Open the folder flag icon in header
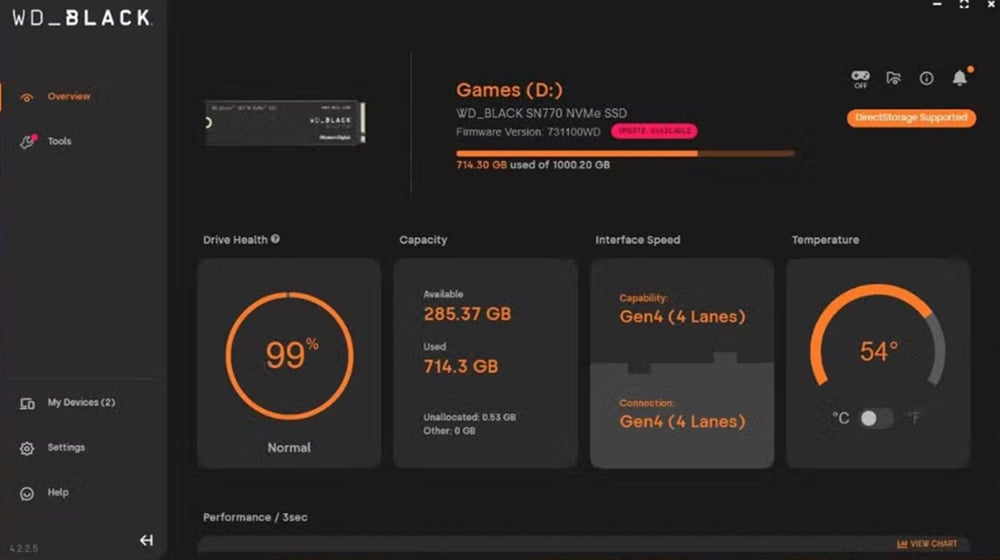 [x=893, y=78]
